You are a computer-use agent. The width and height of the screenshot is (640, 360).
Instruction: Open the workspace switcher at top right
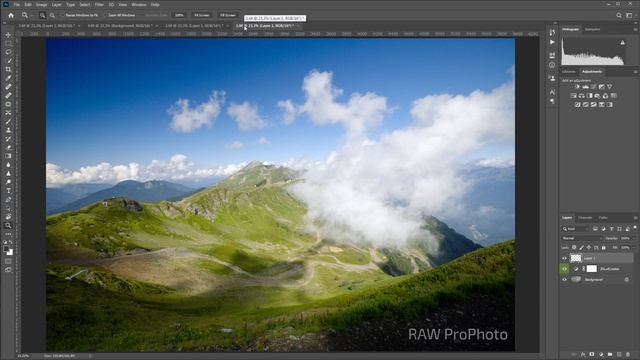tap(629, 15)
